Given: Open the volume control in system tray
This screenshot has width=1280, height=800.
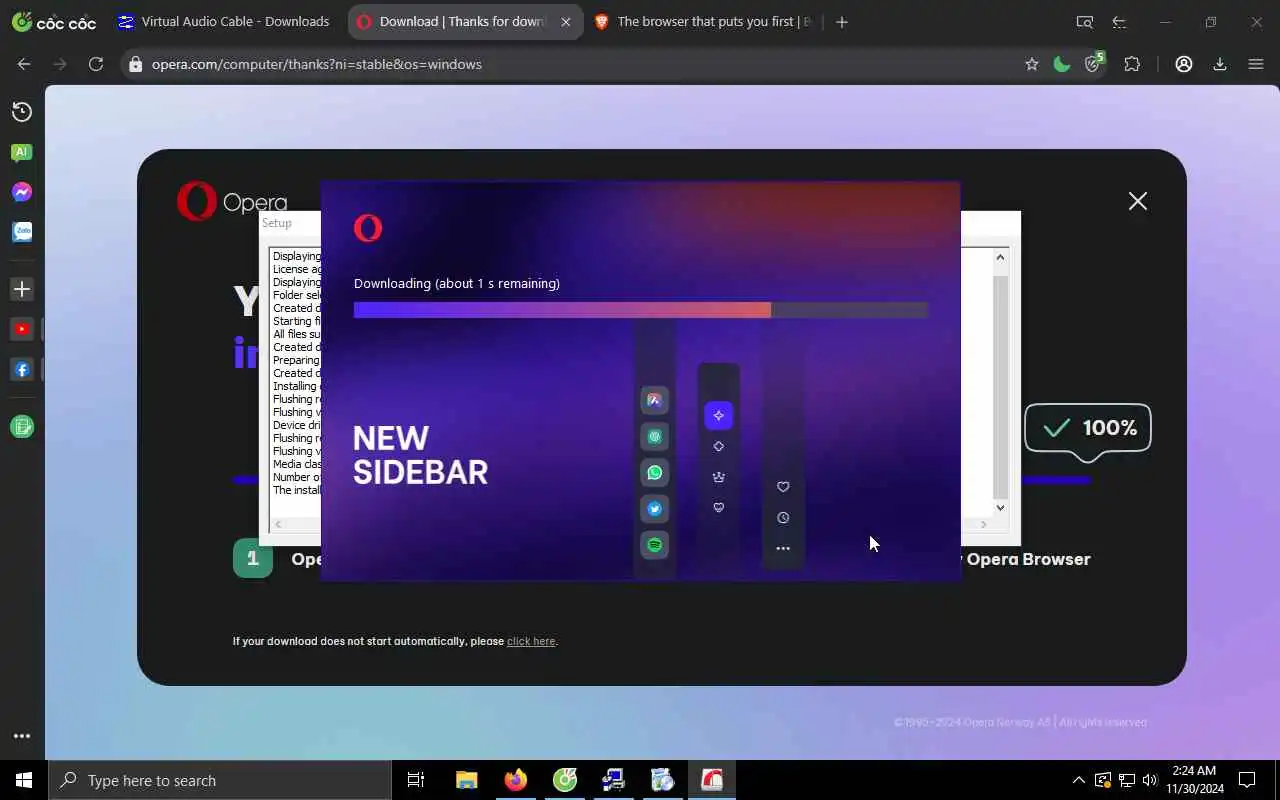Looking at the screenshot, I should [x=1149, y=780].
